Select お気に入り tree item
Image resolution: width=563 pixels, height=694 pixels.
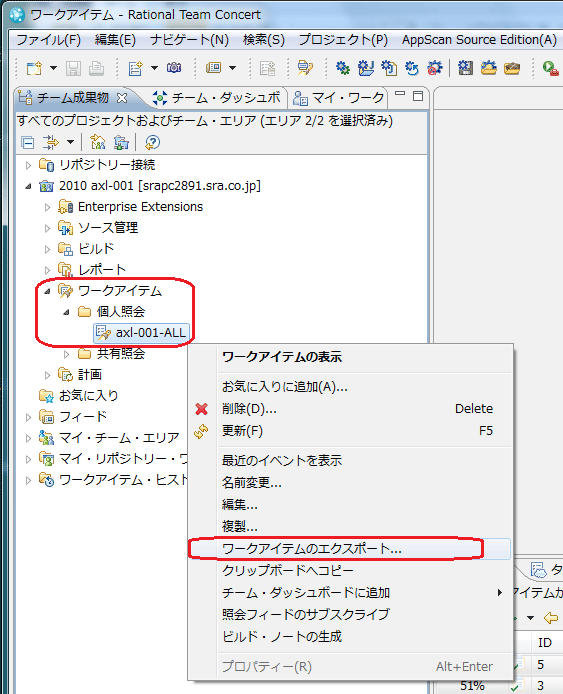pyautogui.click(x=79, y=396)
